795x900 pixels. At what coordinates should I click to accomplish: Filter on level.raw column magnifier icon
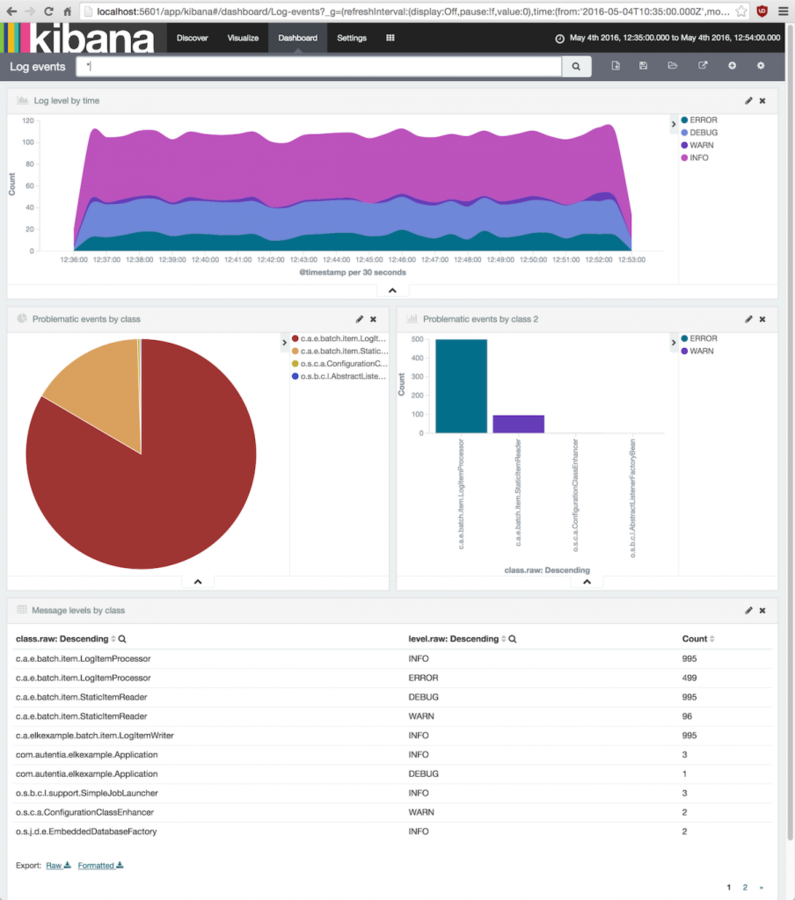click(x=513, y=639)
